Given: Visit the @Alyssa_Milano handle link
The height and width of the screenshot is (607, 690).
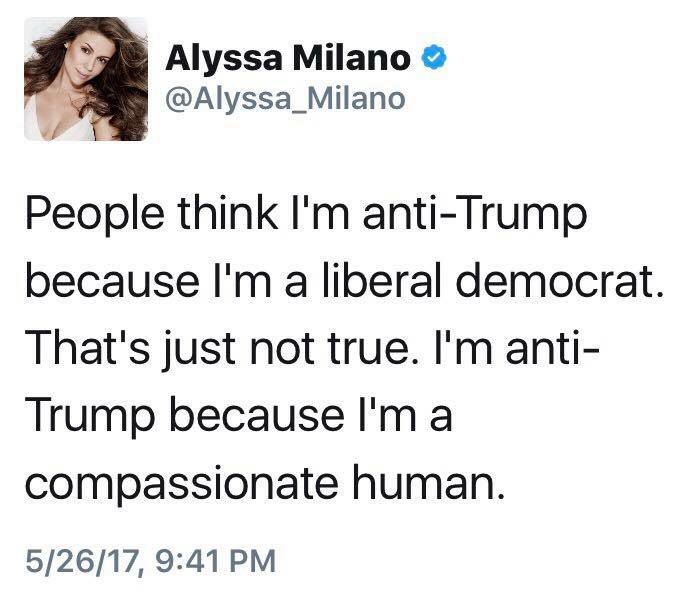Looking at the screenshot, I should pyautogui.click(x=285, y=99).
